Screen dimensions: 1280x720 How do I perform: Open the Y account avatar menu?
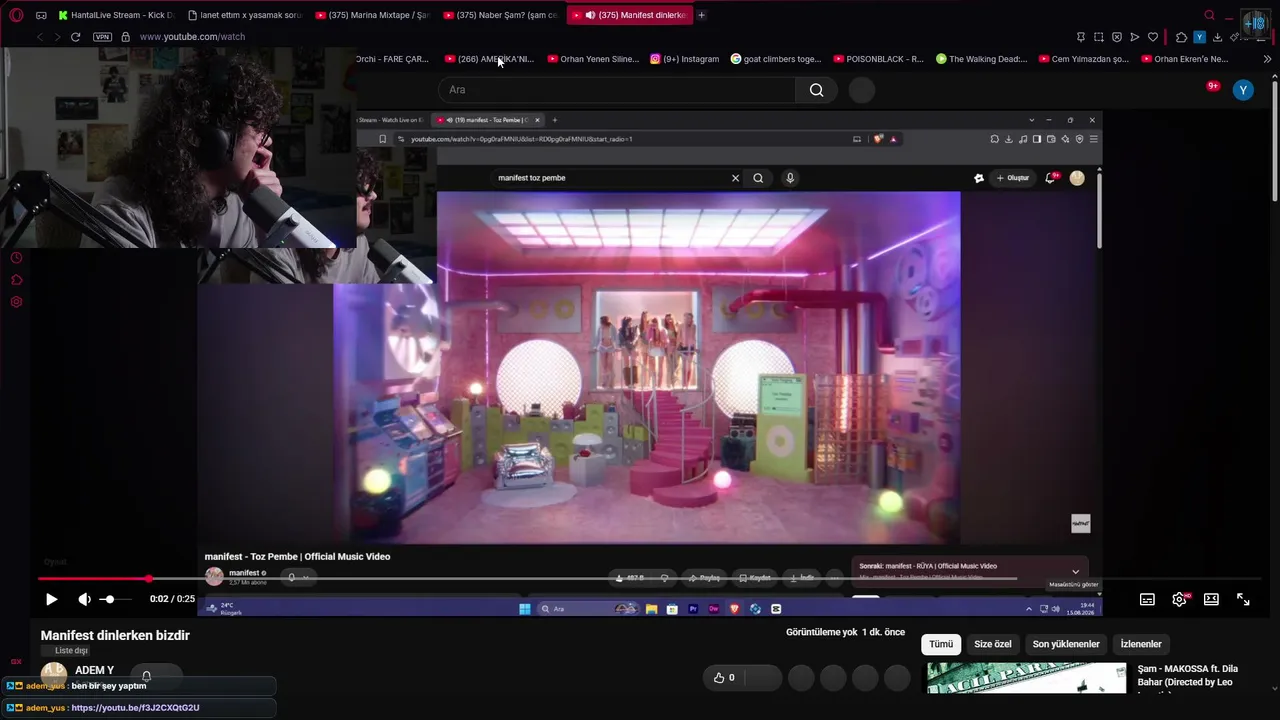point(1243,90)
